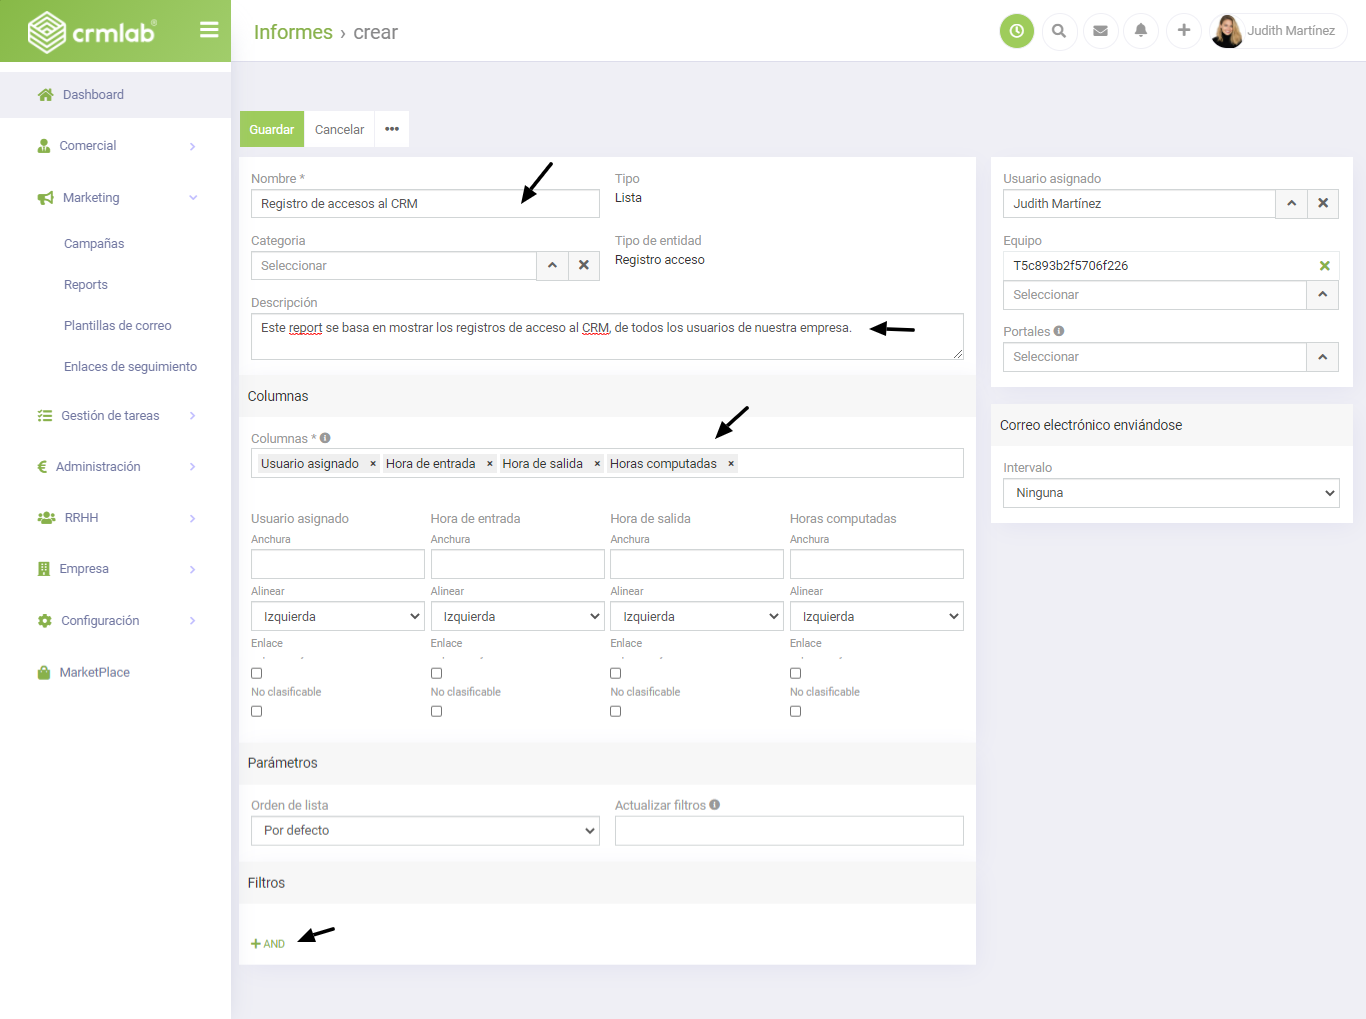The height and width of the screenshot is (1019, 1366).
Task: Check No clasificable for Hora de salida
Action: [616, 711]
